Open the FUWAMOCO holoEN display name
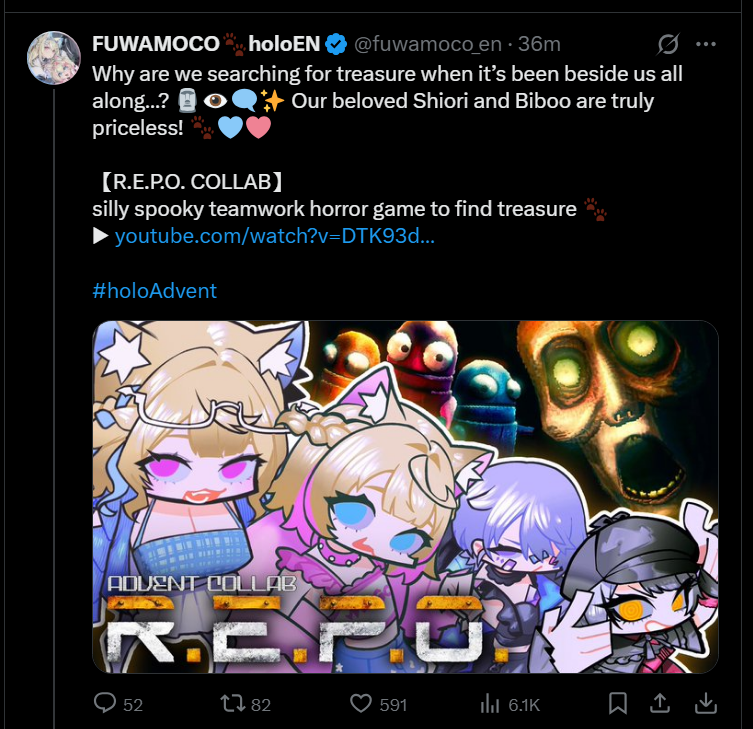Viewport: 753px width, 729px height. point(206,44)
